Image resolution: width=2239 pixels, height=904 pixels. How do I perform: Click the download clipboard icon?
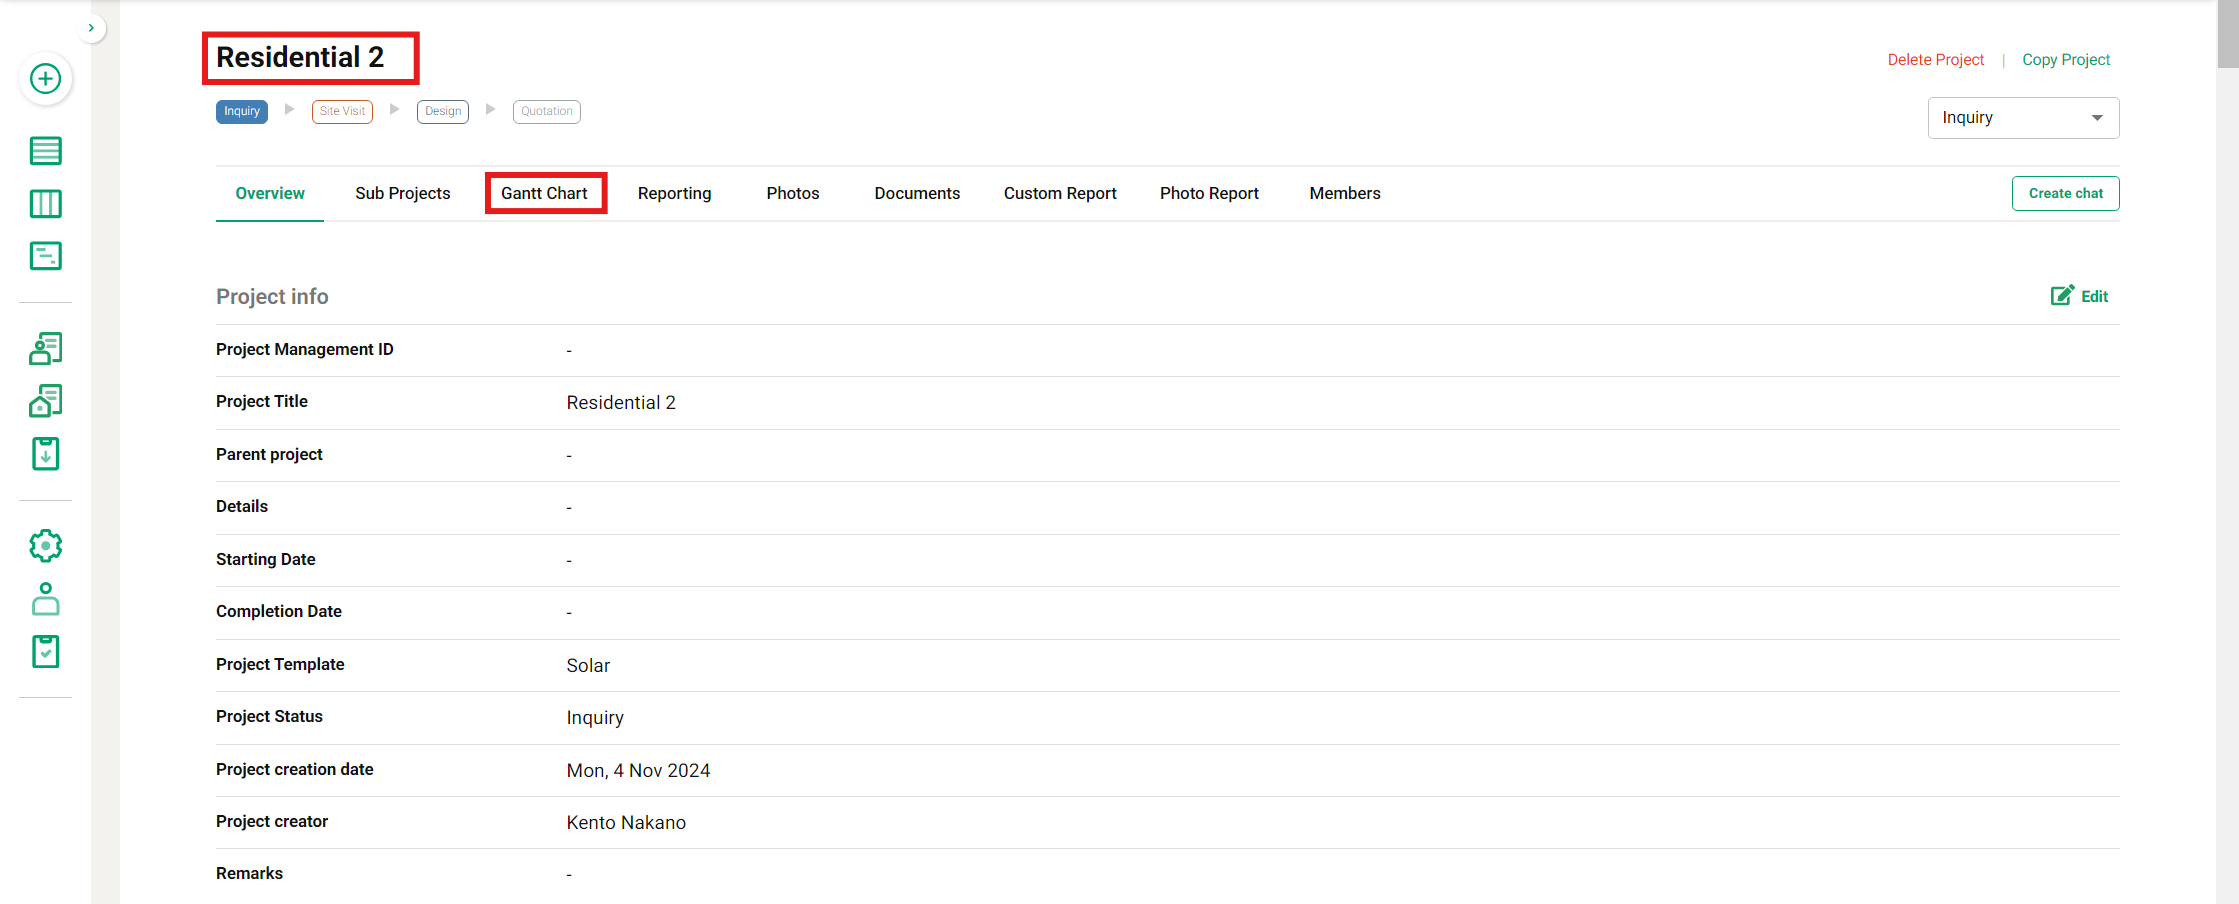coord(45,453)
